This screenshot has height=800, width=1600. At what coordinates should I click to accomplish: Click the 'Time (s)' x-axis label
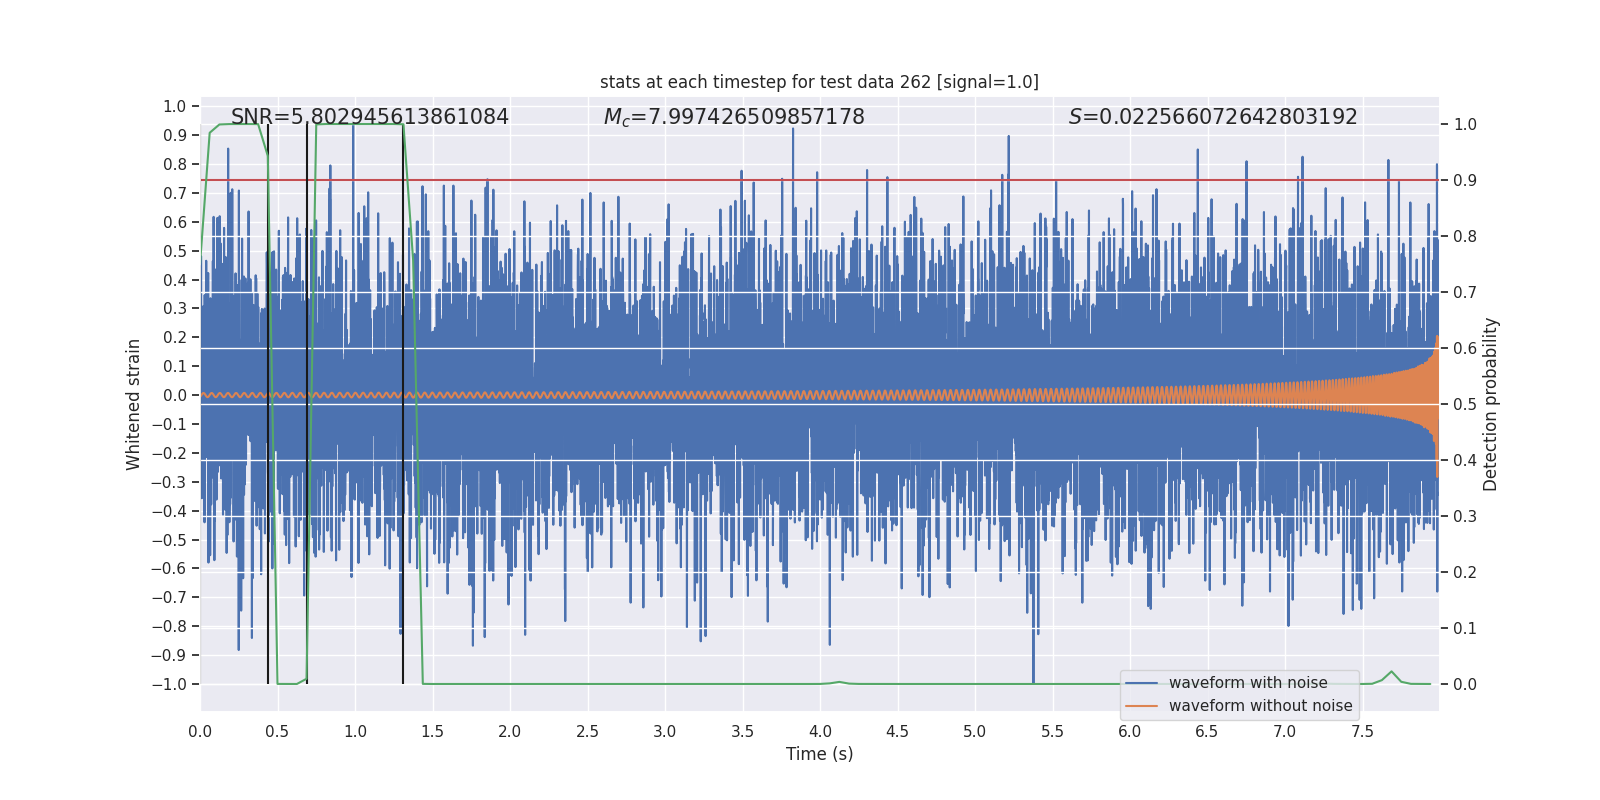click(819, 754)
